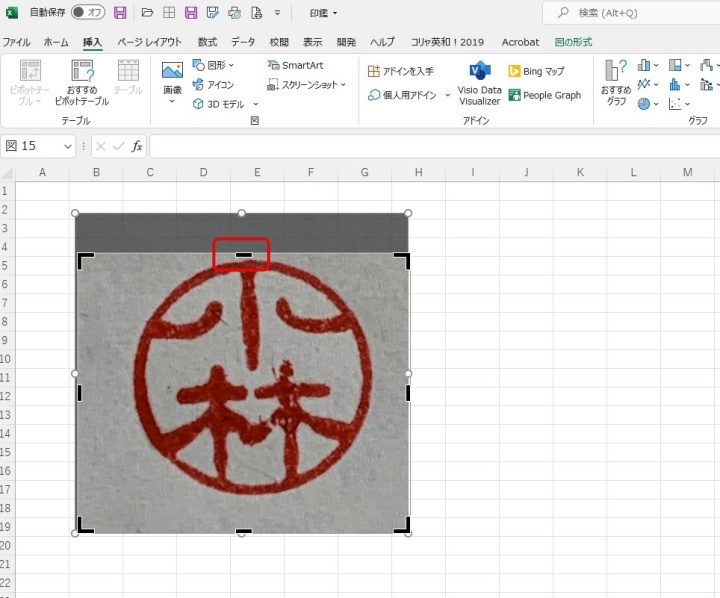This screenshot has width=720, height=598.
Task: Click the top-center crop handle
Action: click(243, 254)
